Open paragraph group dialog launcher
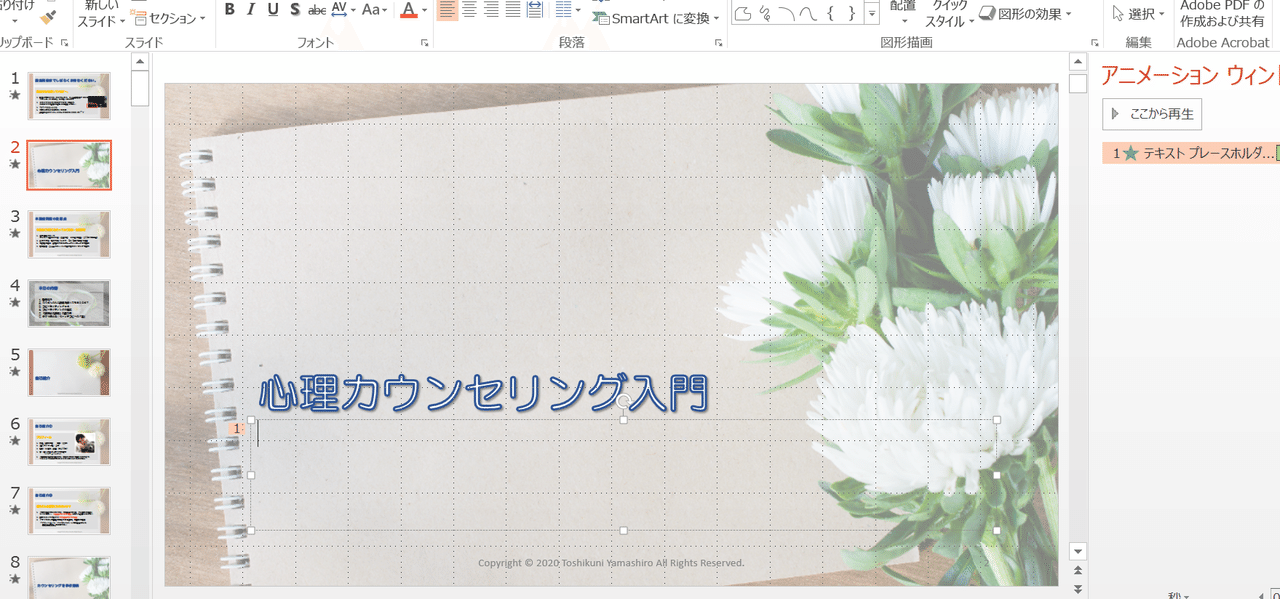This screenshot has height=599, width=1280. (719, 43)
